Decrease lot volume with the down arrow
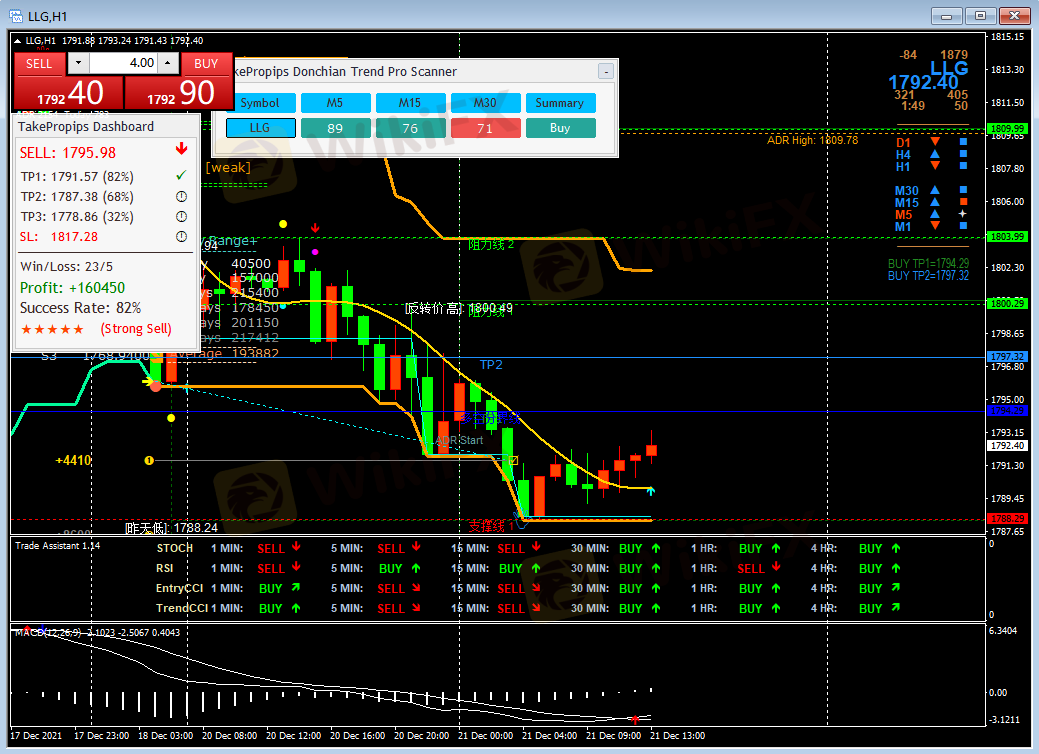The width and height of the screenshot is (1039, 754). [78, 63]
